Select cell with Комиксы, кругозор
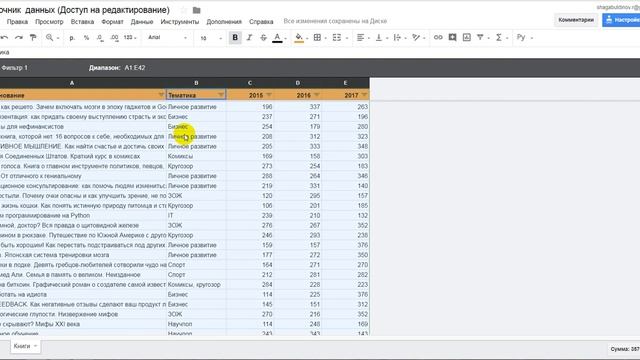Image resolution: width=640 pixels, height=360 pixels. point(196,284)
